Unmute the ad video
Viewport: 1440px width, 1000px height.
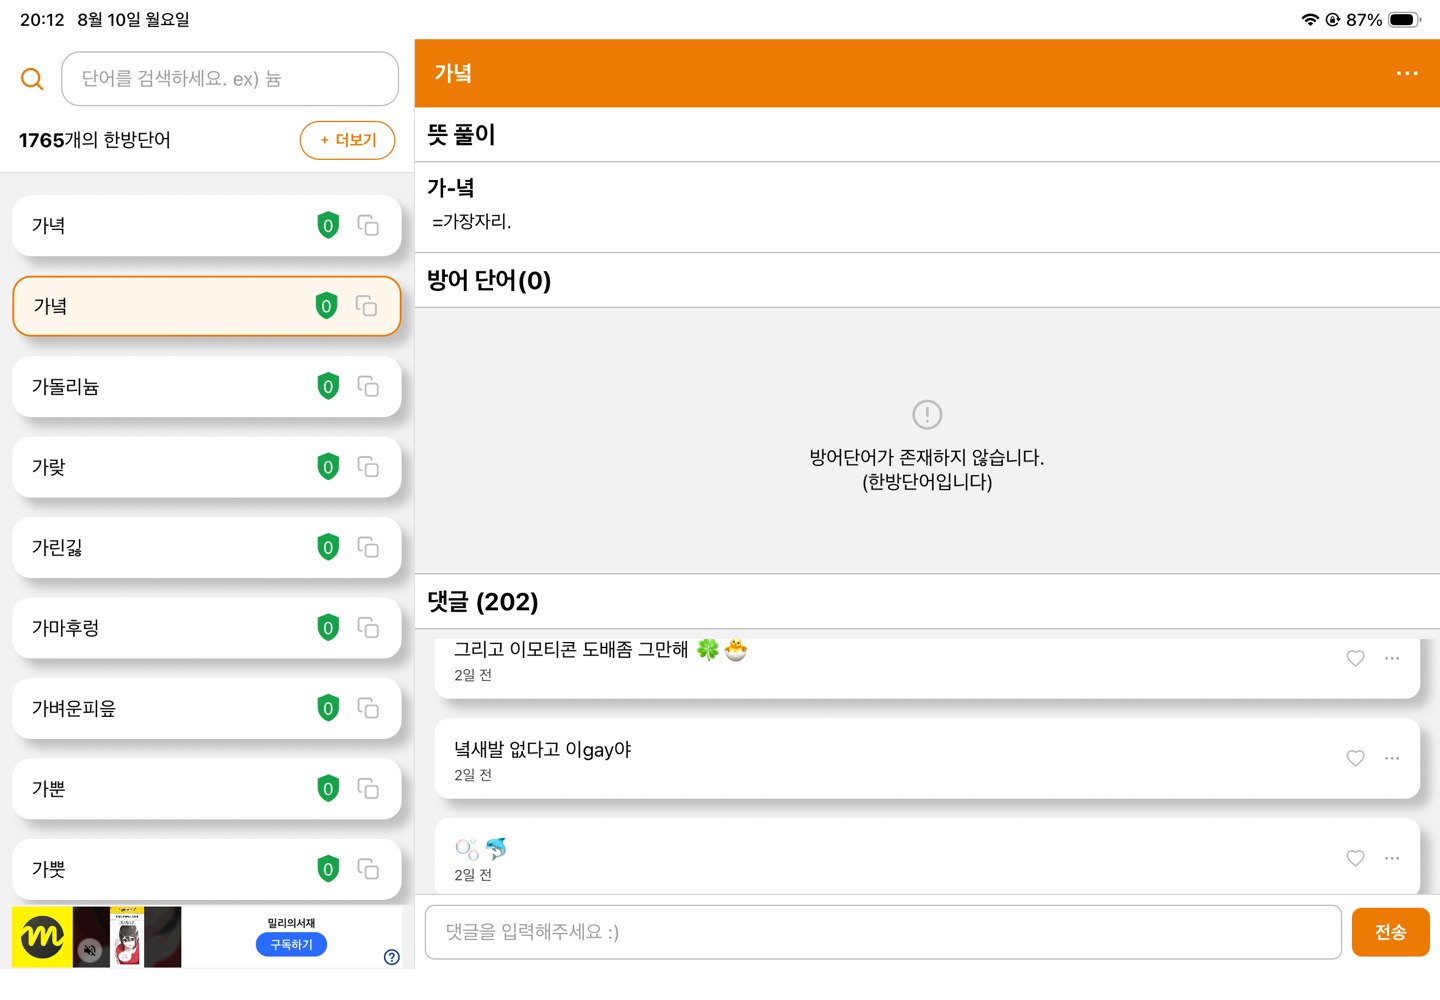pos(90,950)
